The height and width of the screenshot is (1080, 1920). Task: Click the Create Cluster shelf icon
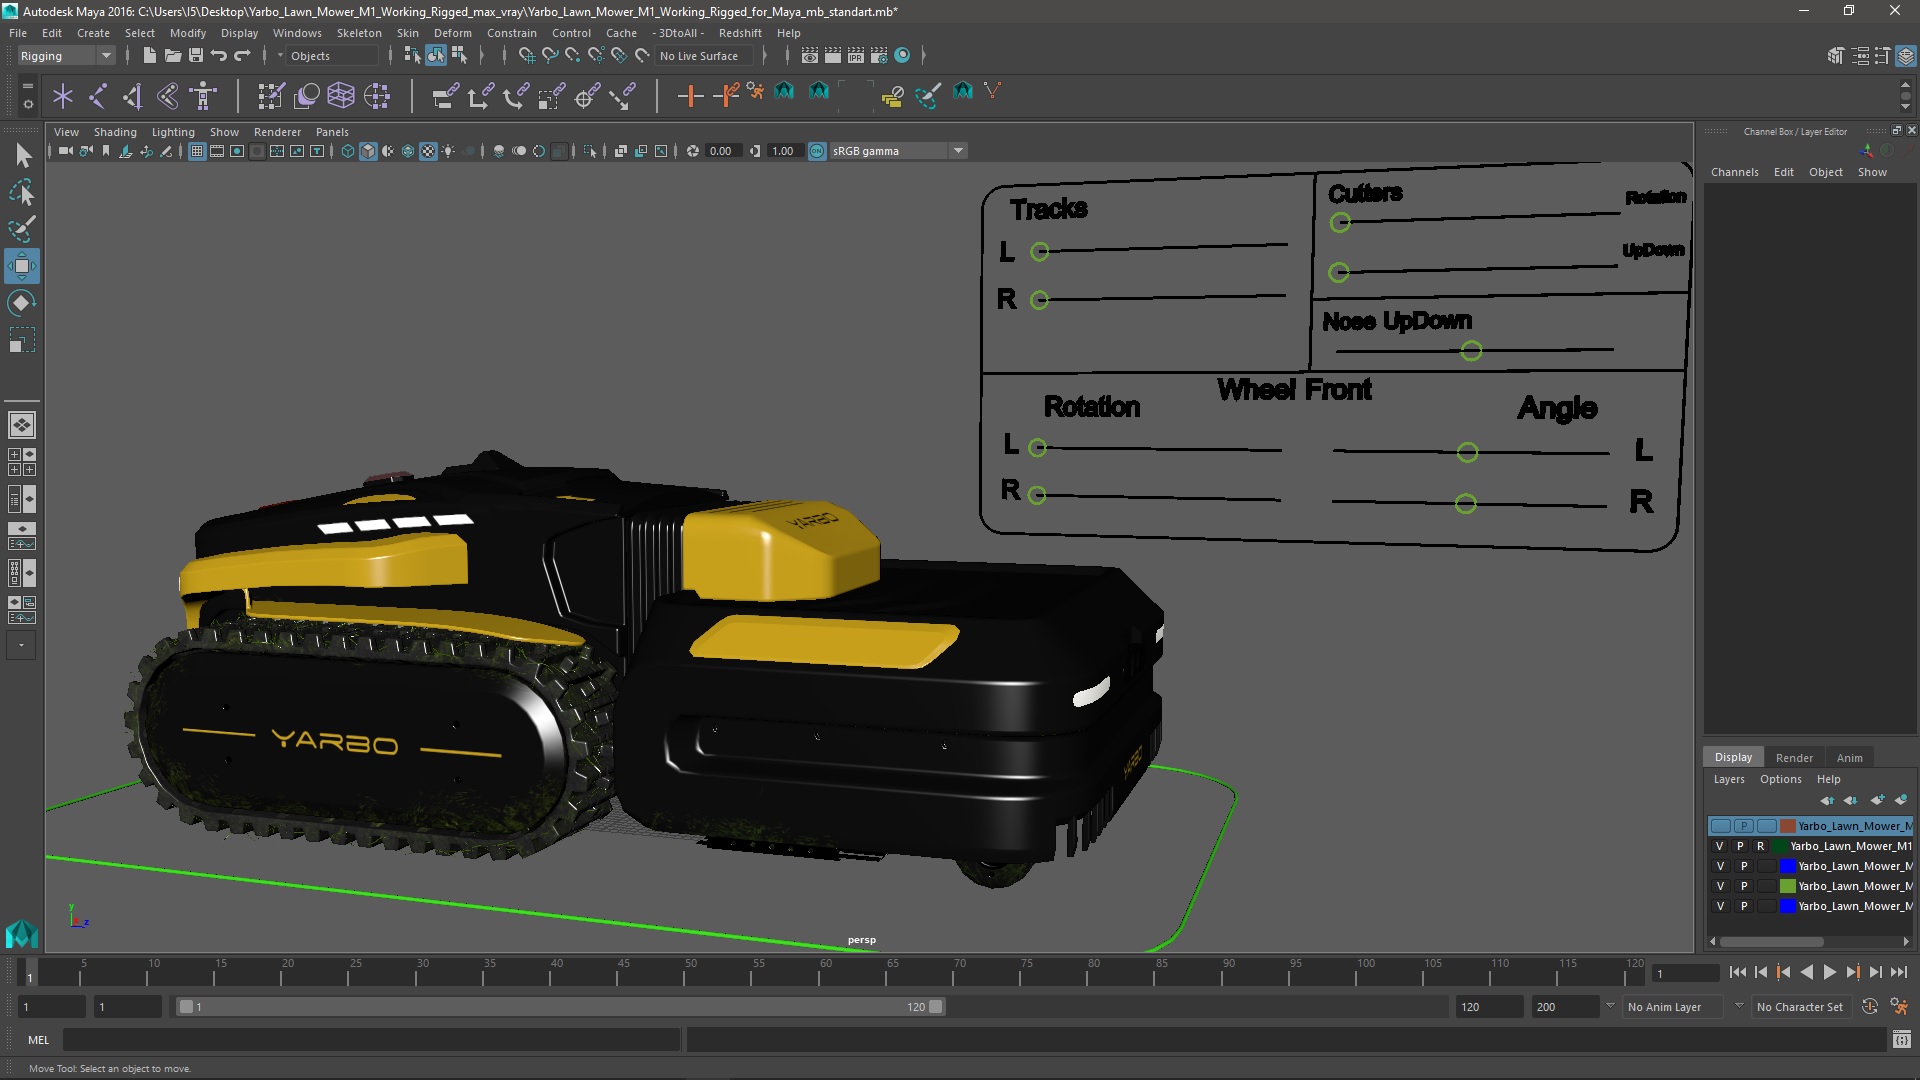coord(377,96)
